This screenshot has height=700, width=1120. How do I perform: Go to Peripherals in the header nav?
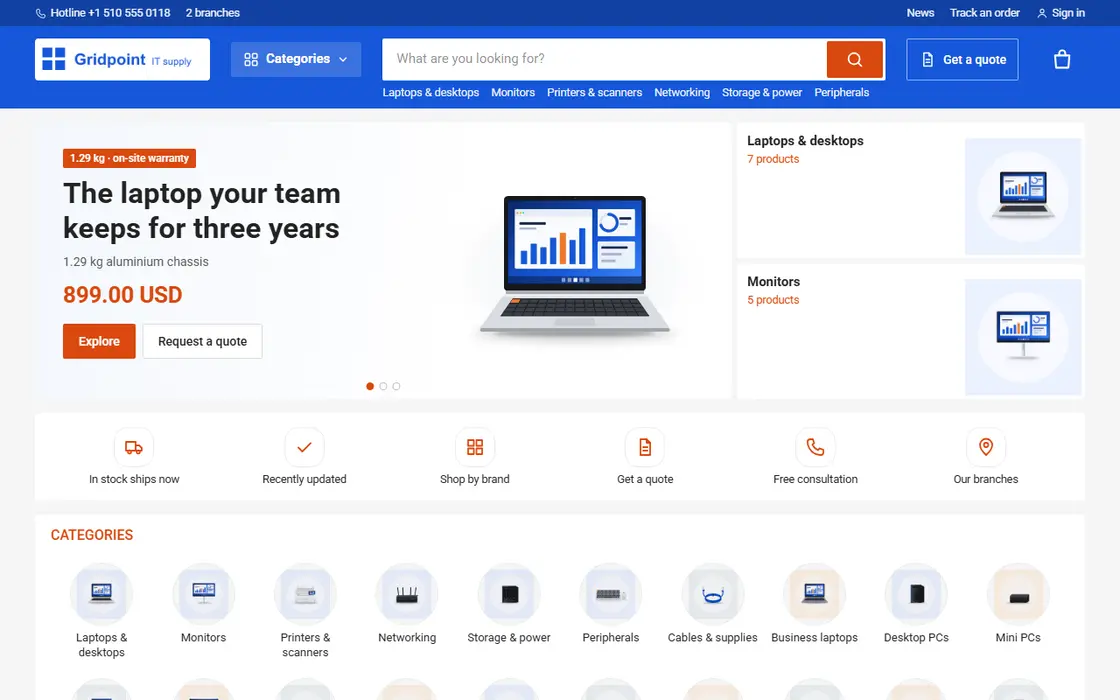[x=841, y=92]
